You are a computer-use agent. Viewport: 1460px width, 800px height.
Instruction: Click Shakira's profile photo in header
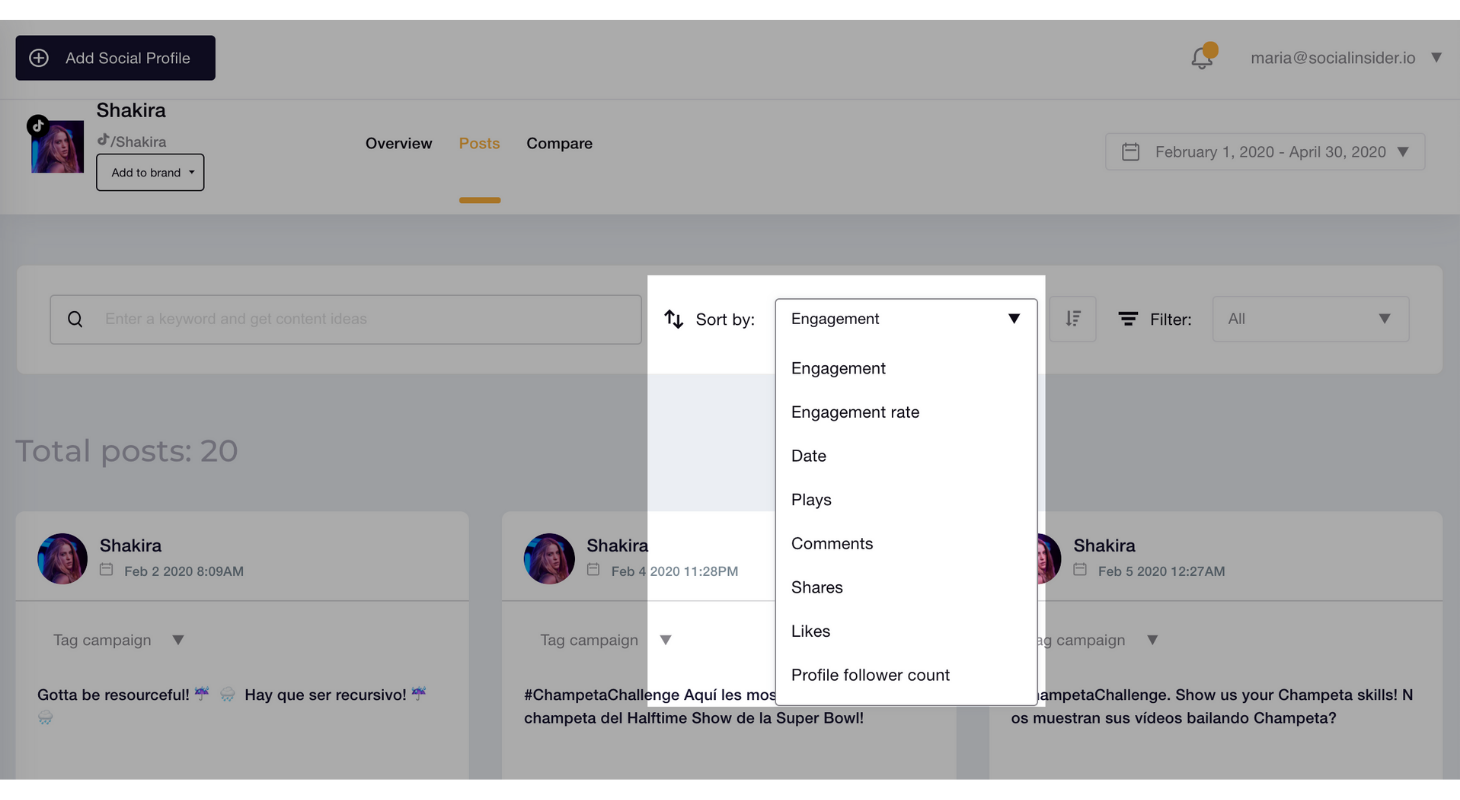[58, 147]
